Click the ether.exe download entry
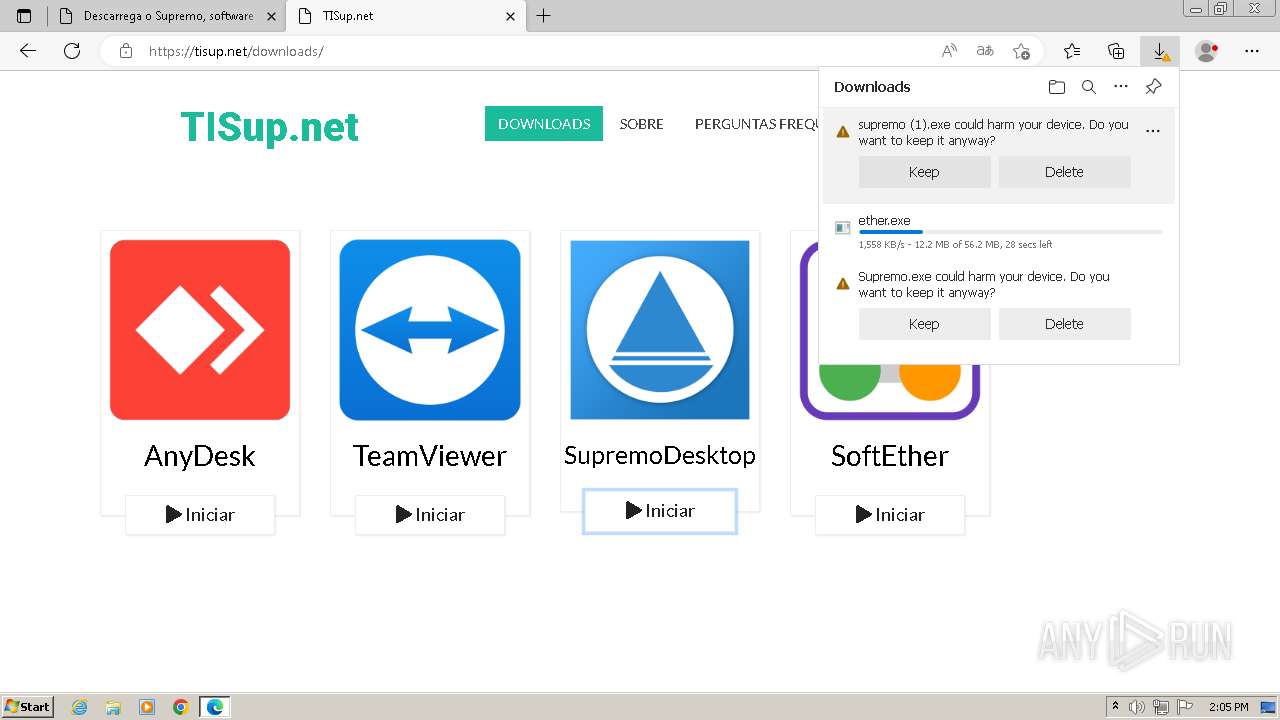 (998, 231)
